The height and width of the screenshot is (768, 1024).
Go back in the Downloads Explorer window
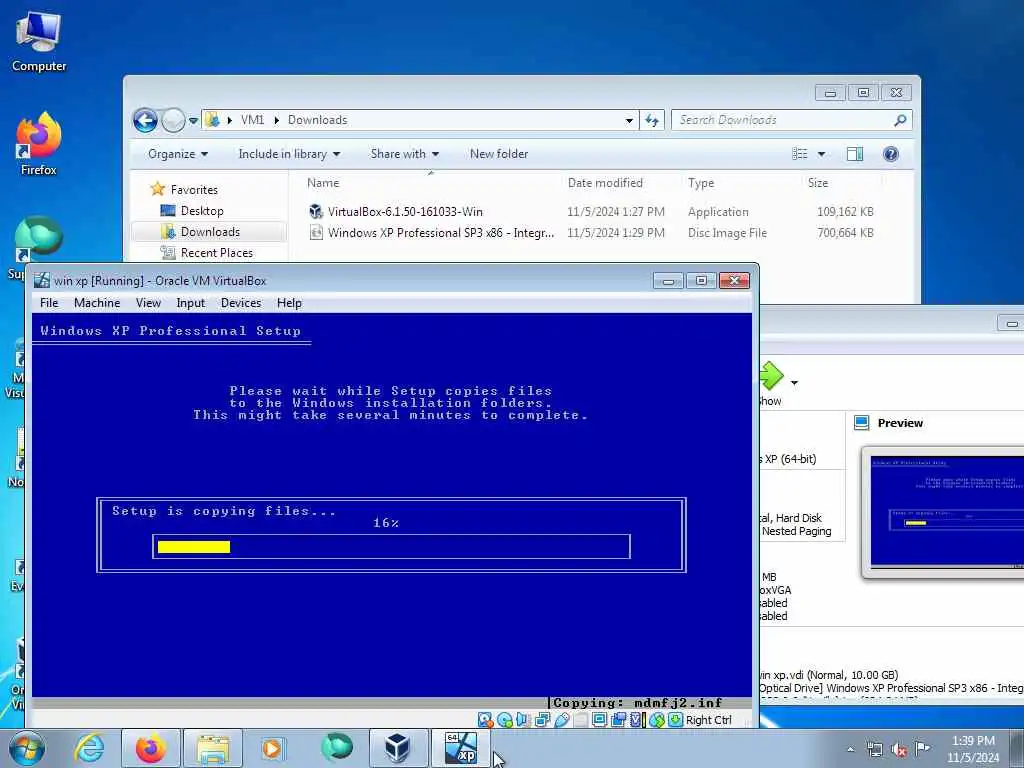click(x=145, y=120)
